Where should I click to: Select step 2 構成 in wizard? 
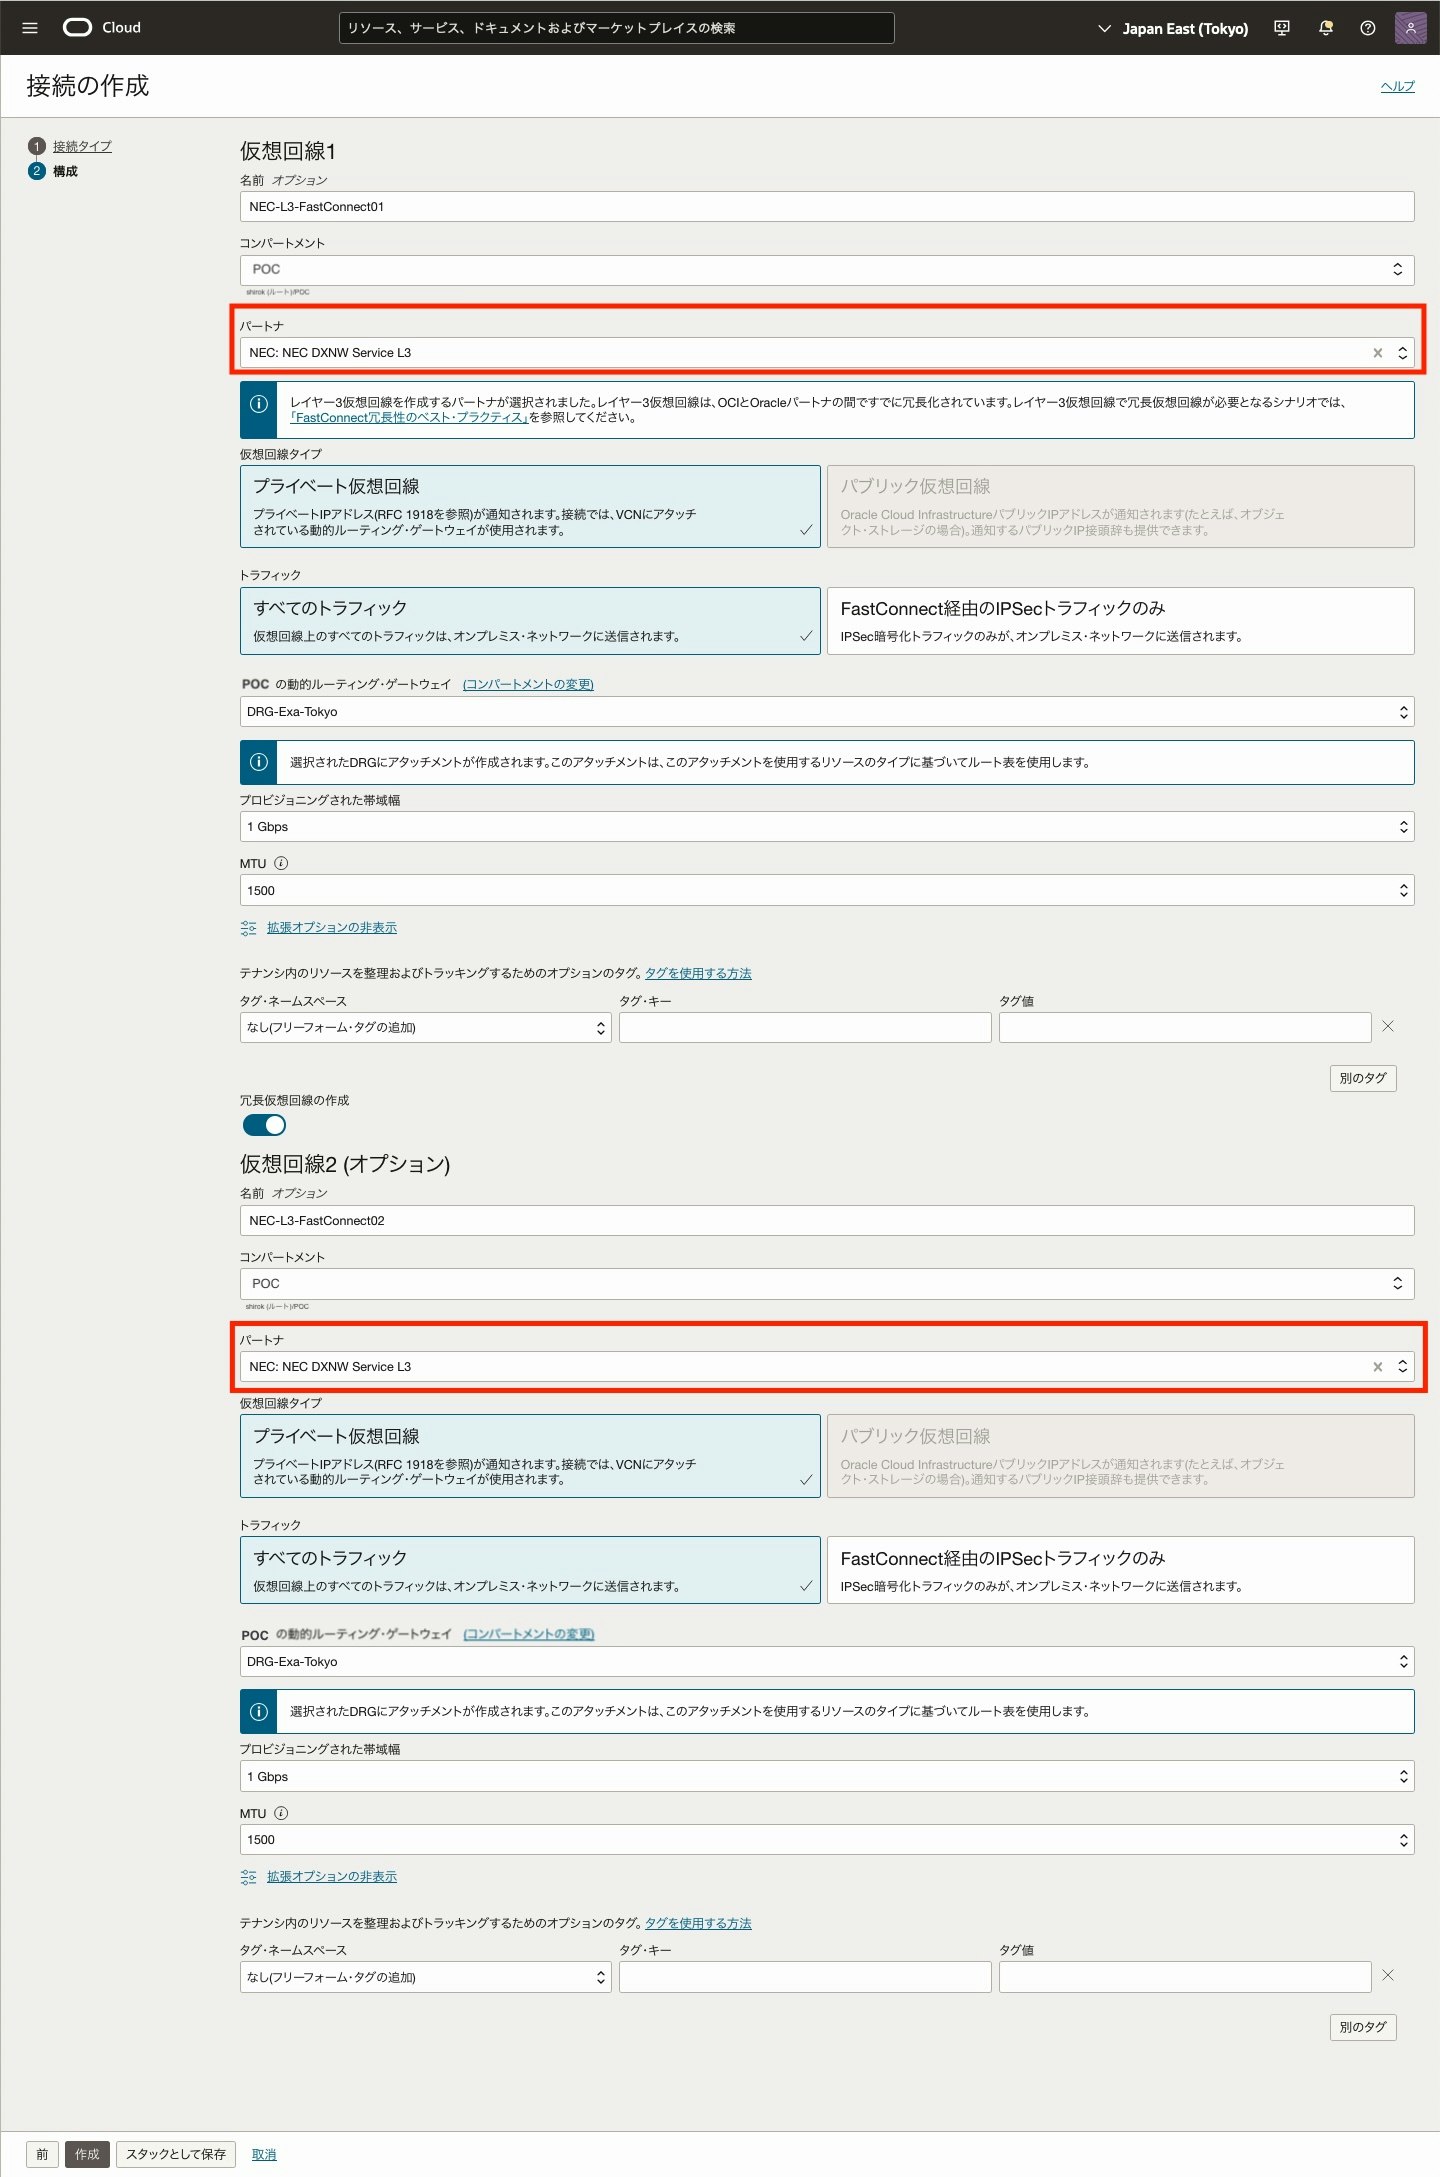pyautogui.click(x=65, y=171)
